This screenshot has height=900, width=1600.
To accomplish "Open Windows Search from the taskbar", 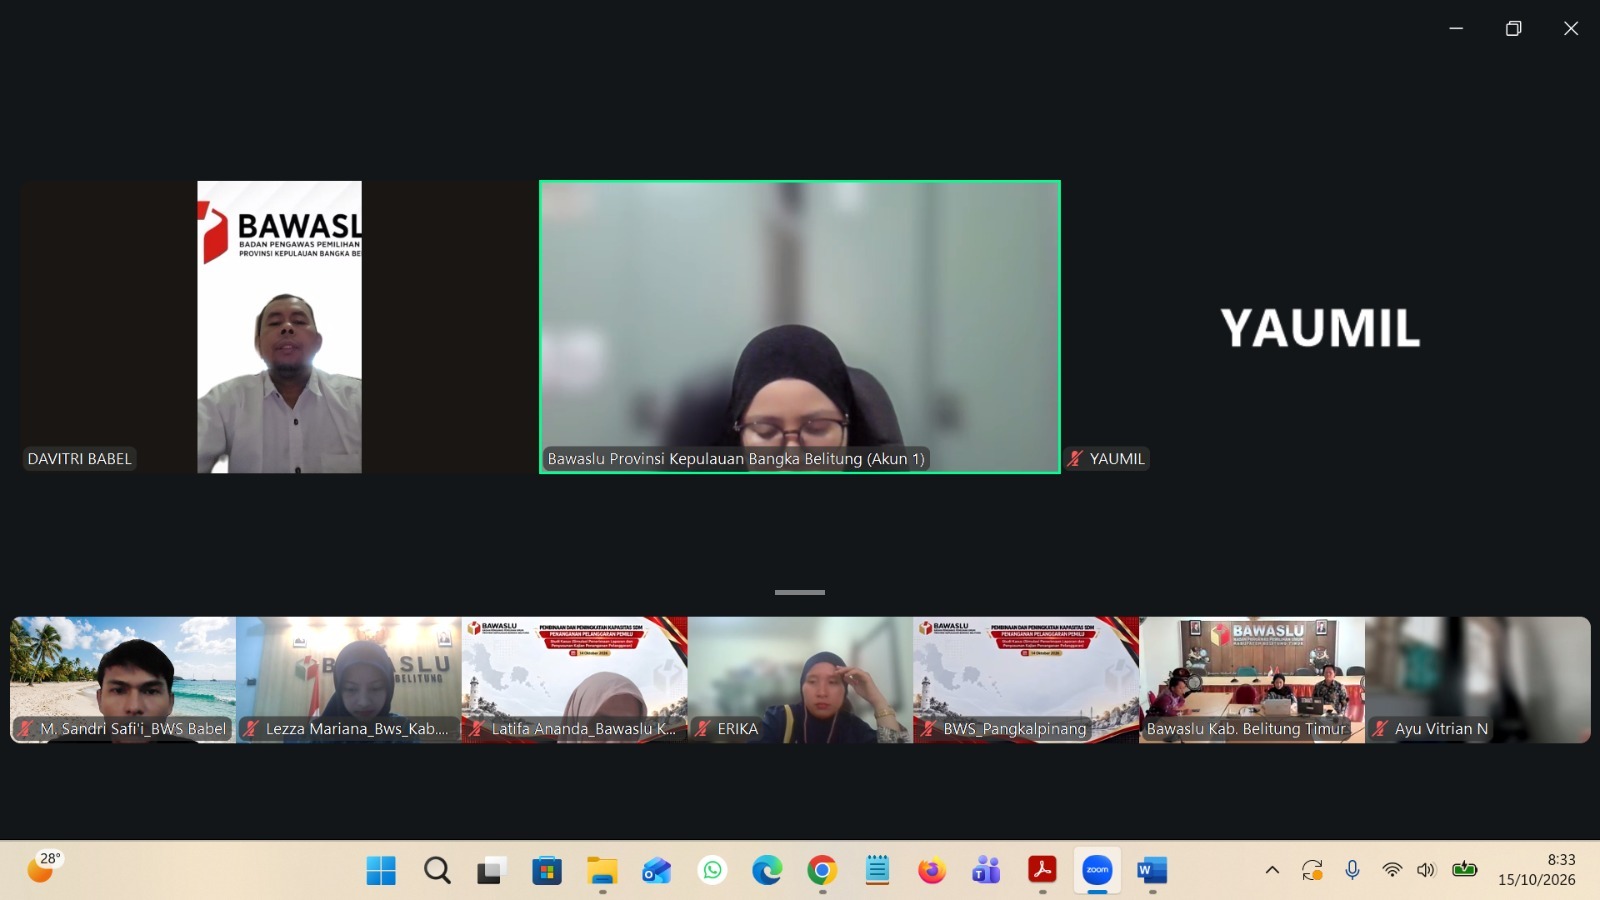I will (x=437, y=871).
